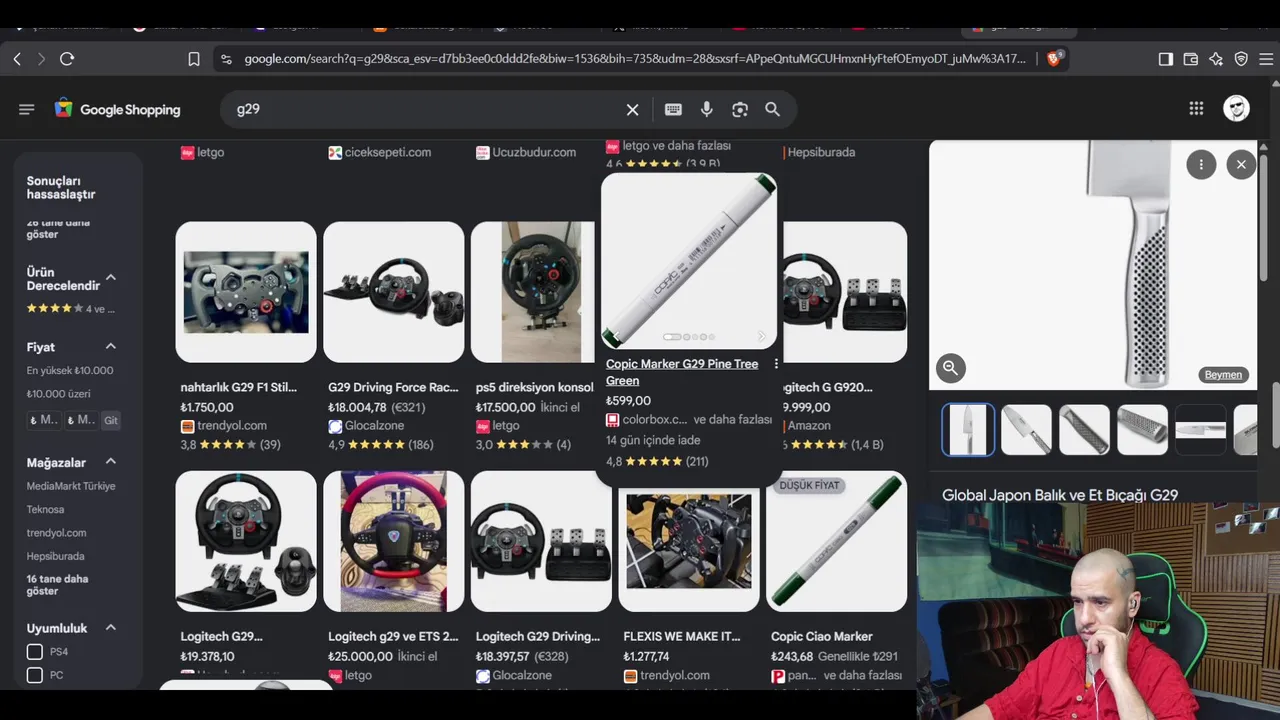Select the first knife thumbnail in preview strip
This screenshot has width=1280, height=720.
click(x=968, y=430)
